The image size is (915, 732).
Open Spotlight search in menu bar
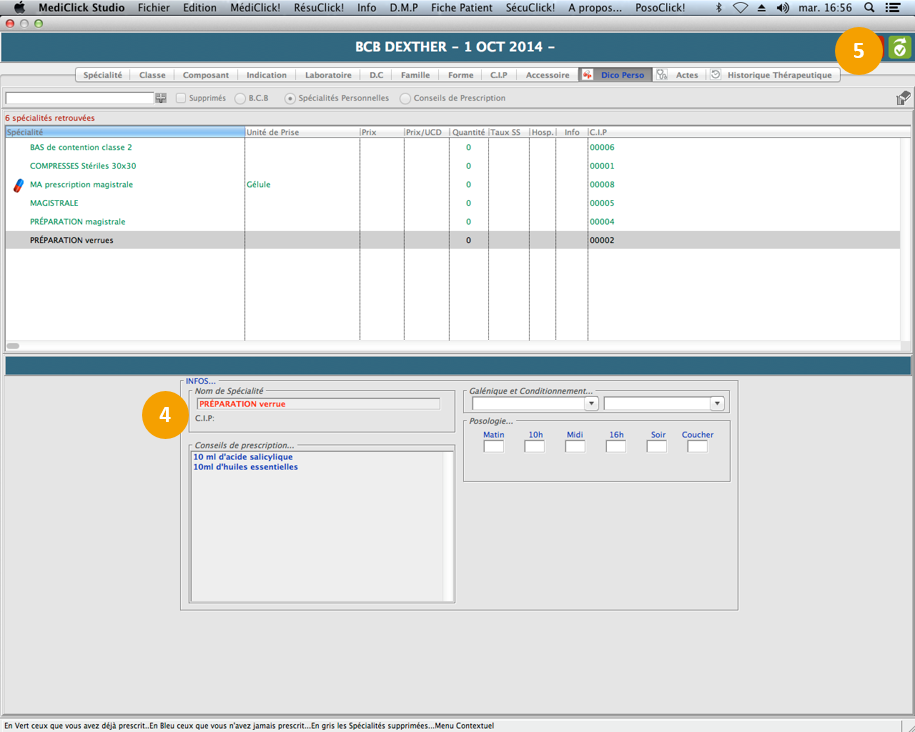(869, 8)
